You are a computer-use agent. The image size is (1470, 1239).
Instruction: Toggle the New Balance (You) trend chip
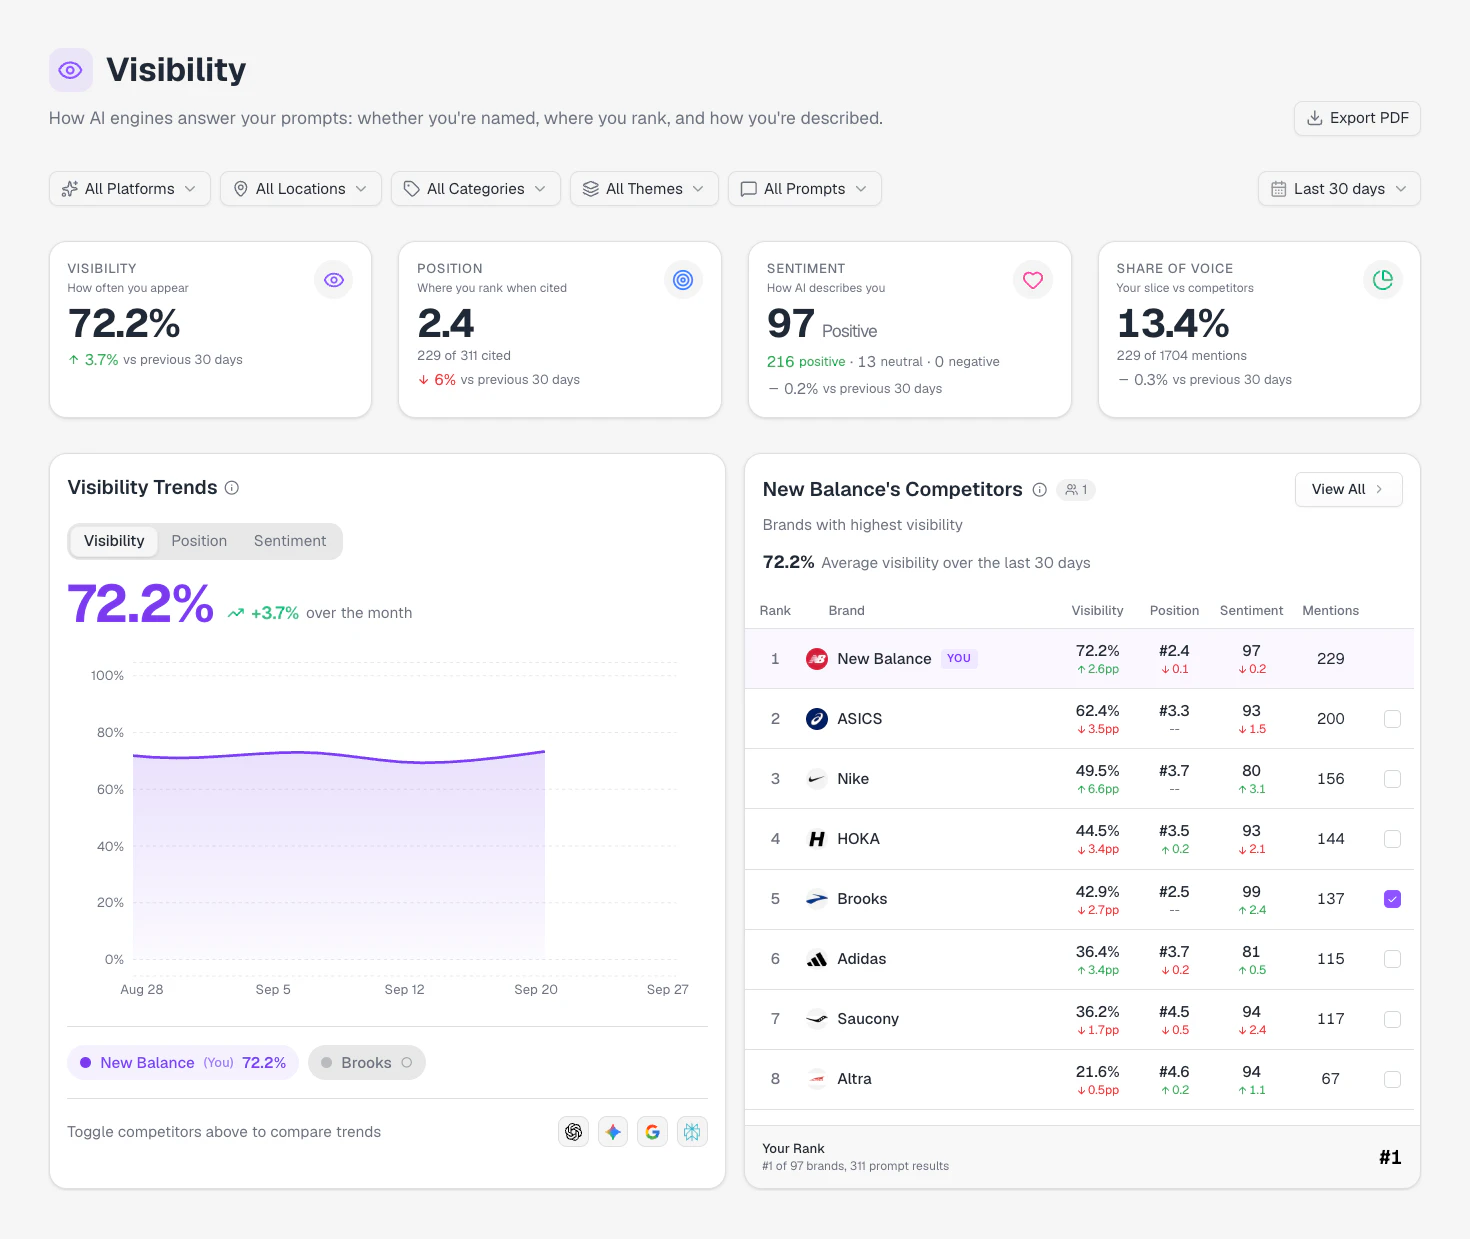pyautogui.click(x=183, y=1063)
